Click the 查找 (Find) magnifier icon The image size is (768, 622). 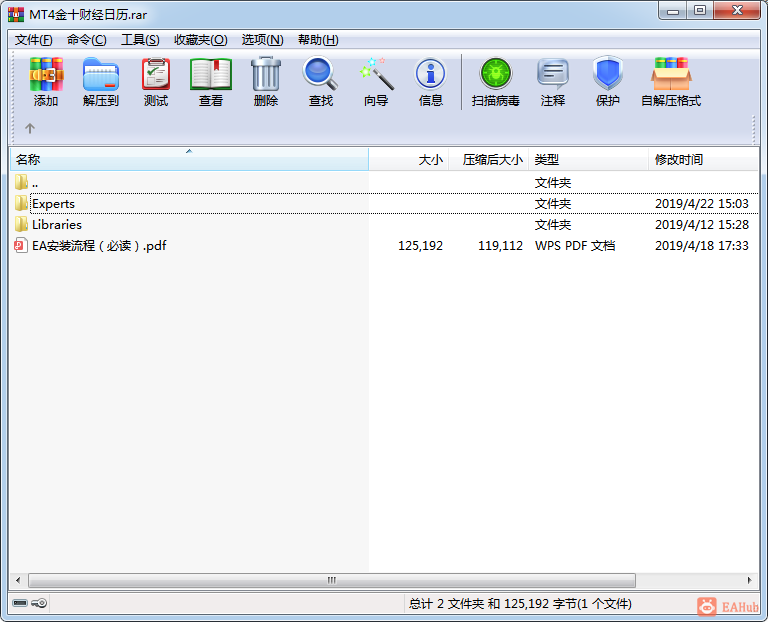coord(320,74)
